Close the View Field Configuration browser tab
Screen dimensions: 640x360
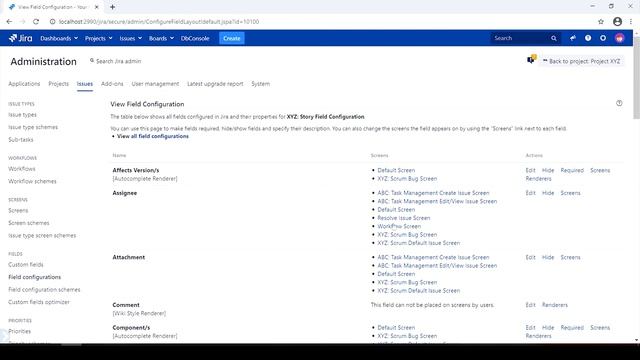coord(96,7)
